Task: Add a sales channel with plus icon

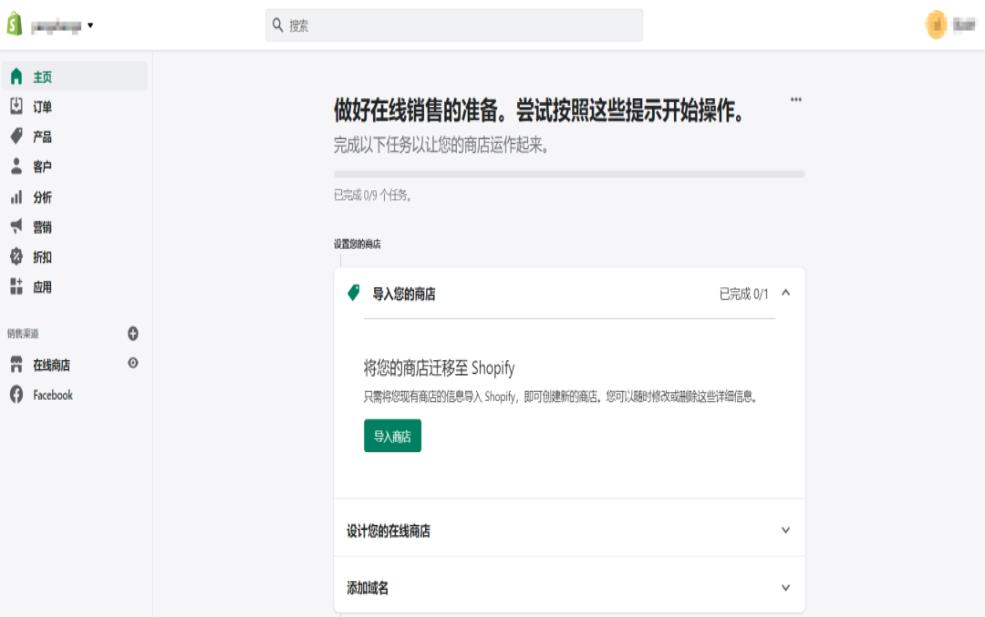Action: click(133, 333)
